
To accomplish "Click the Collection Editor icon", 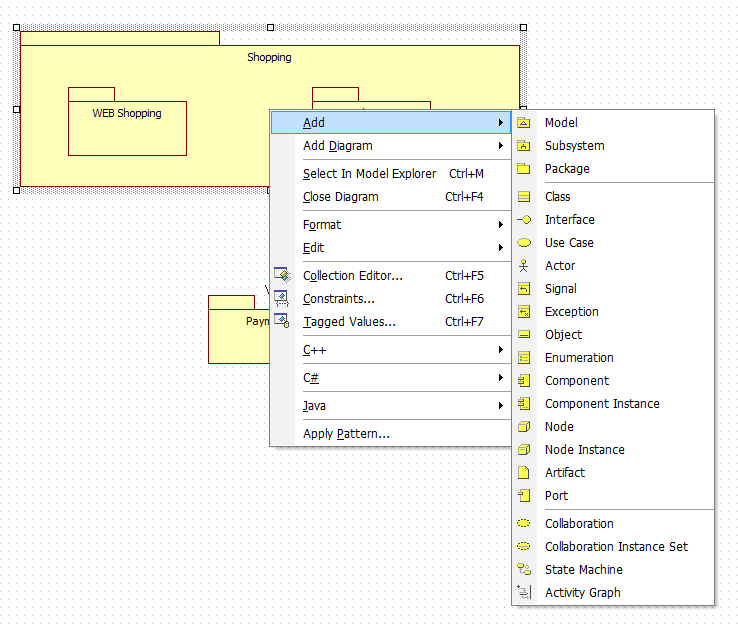I will tap(282, 275).
